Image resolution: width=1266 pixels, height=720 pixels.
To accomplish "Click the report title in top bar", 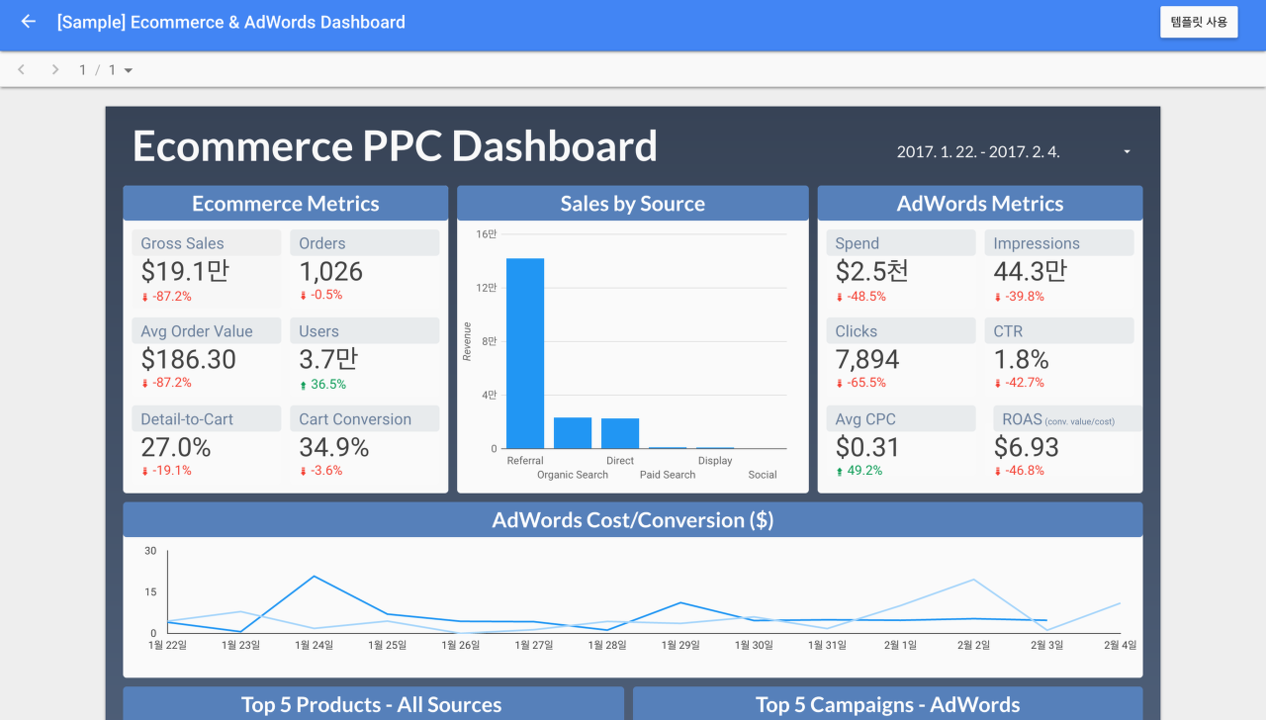I will click(231, 22).
